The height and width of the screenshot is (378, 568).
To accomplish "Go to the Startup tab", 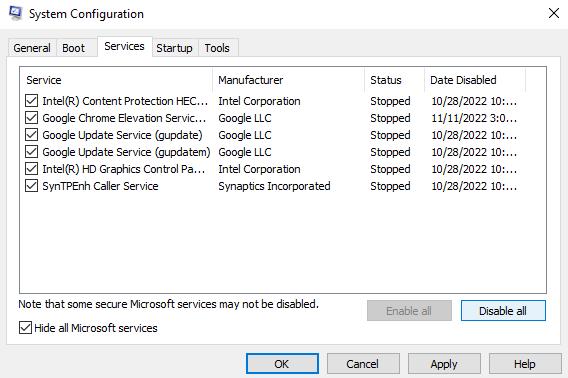I will 174,48.
